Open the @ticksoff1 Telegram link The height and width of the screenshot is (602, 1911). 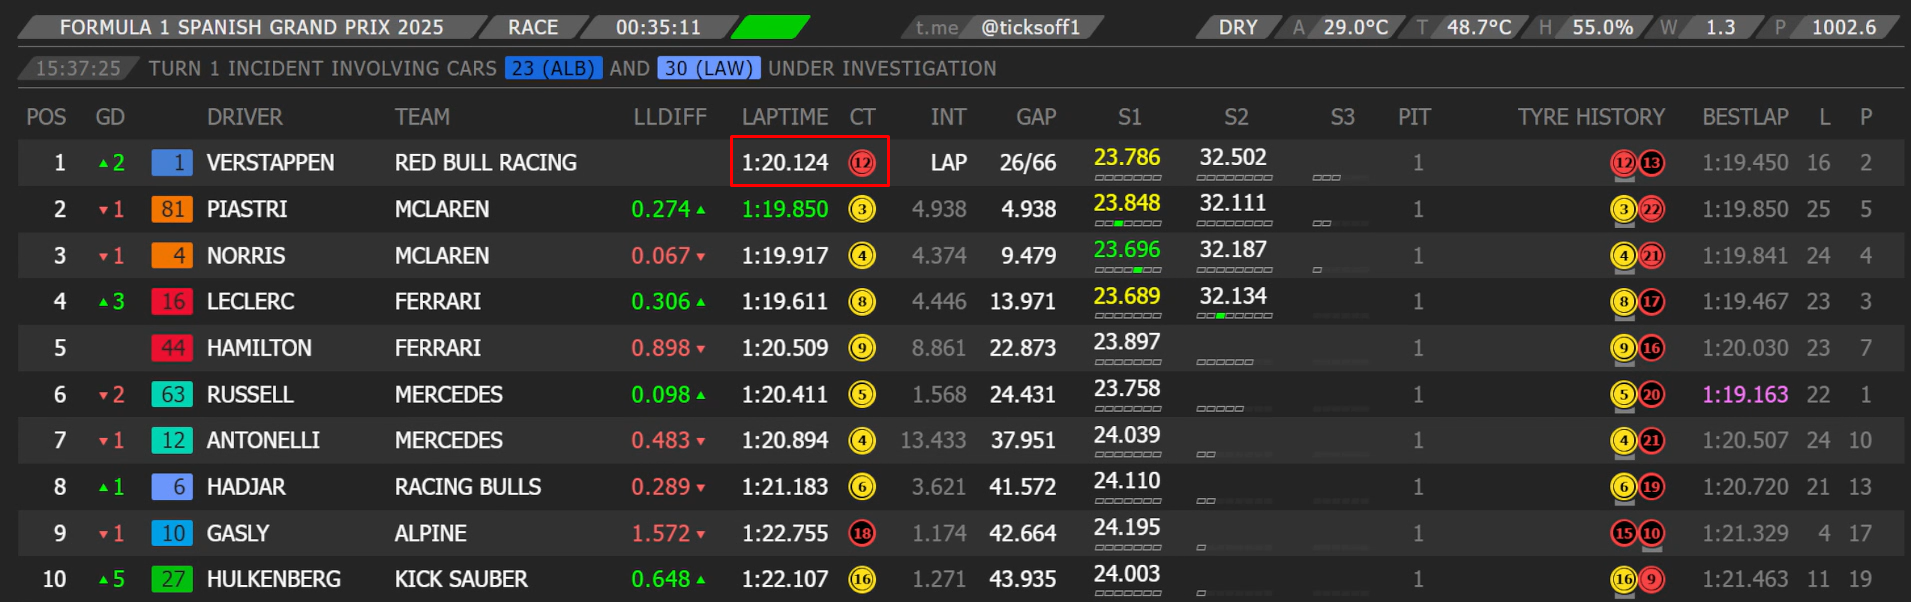pos(1030,27)
